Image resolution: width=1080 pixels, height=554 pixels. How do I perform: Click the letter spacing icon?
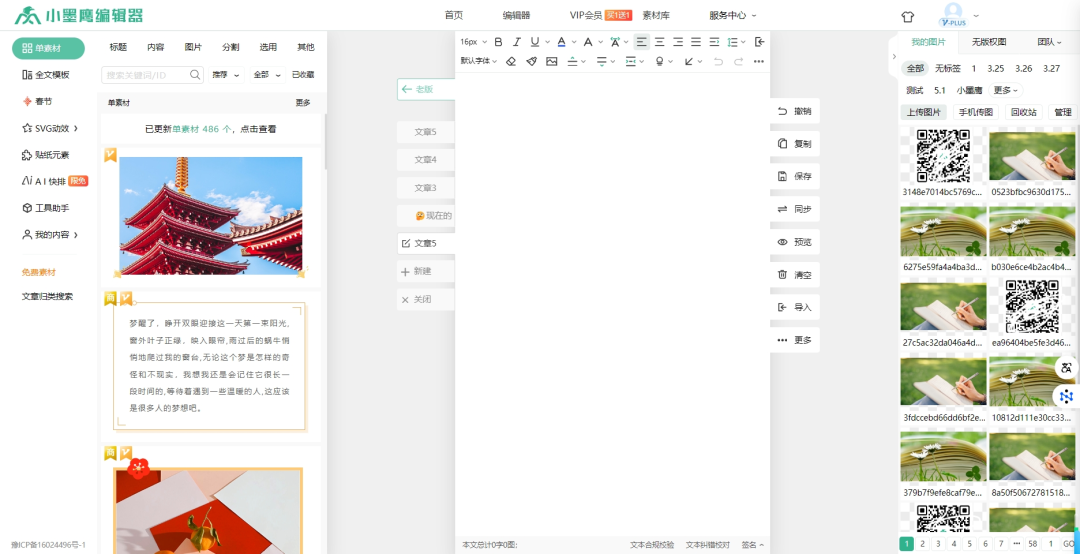click(615, 42)
